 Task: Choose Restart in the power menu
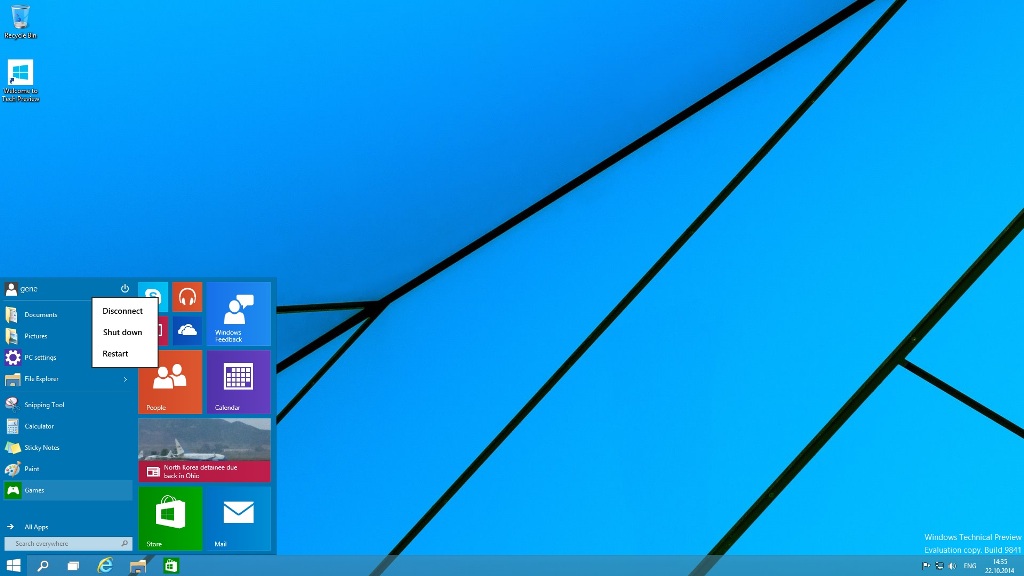click(116, 353)
